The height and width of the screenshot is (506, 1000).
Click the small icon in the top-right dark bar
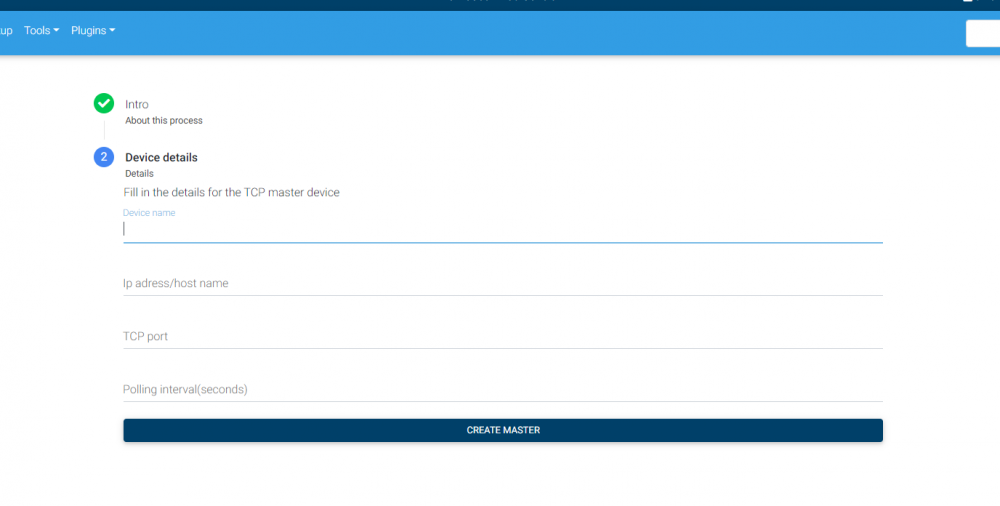[x=968, y=3]
